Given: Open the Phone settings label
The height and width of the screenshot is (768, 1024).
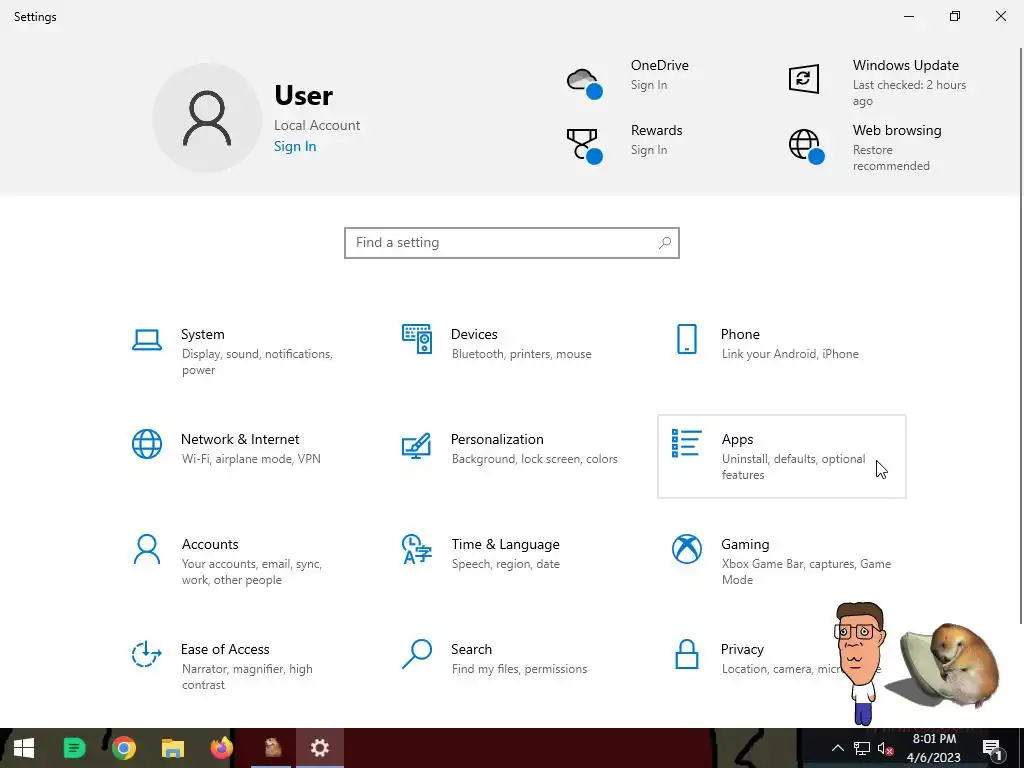Looking at the screenshot, I should point(740,334).
